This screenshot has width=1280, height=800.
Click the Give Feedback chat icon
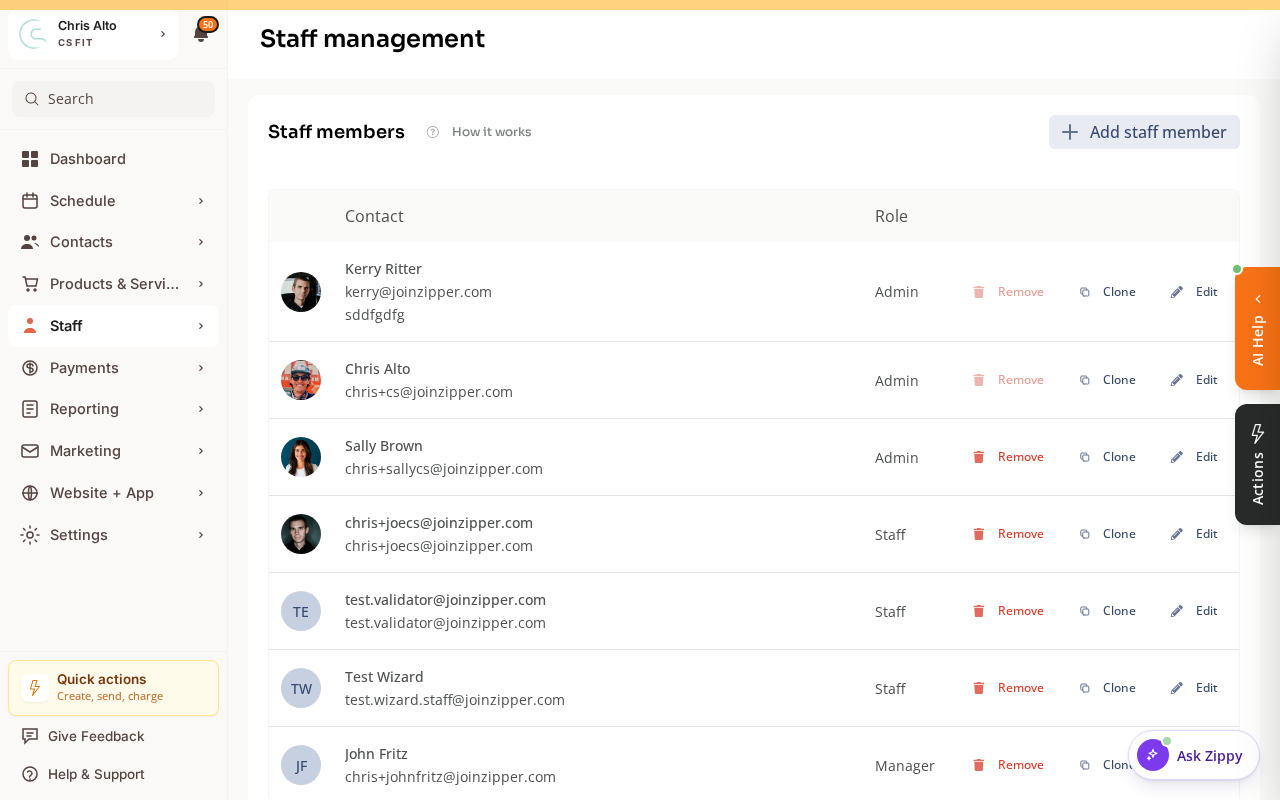[x=30, y=736]
